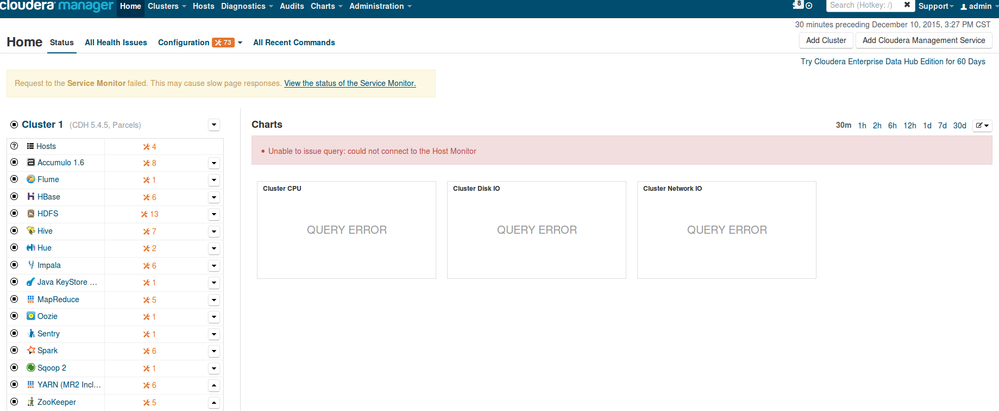This screenshot has height=411, width=999.
Task: Click the Flume service icon
Action: pos(31,180)
